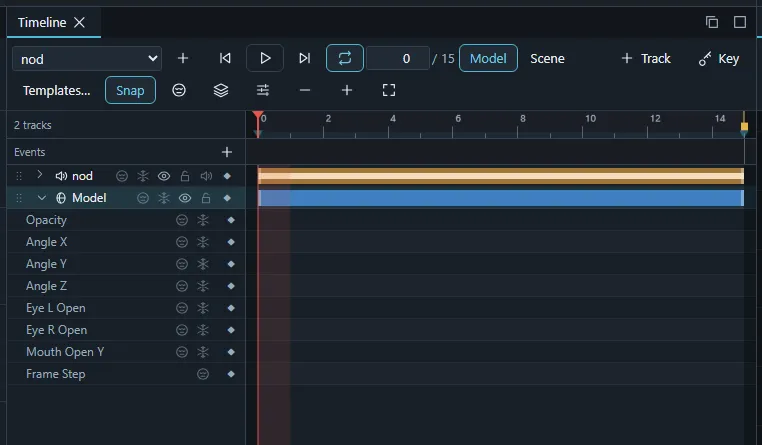Click the layers stack icon
The width and height of the screenshot is (762, 445).
coord(221,90)
